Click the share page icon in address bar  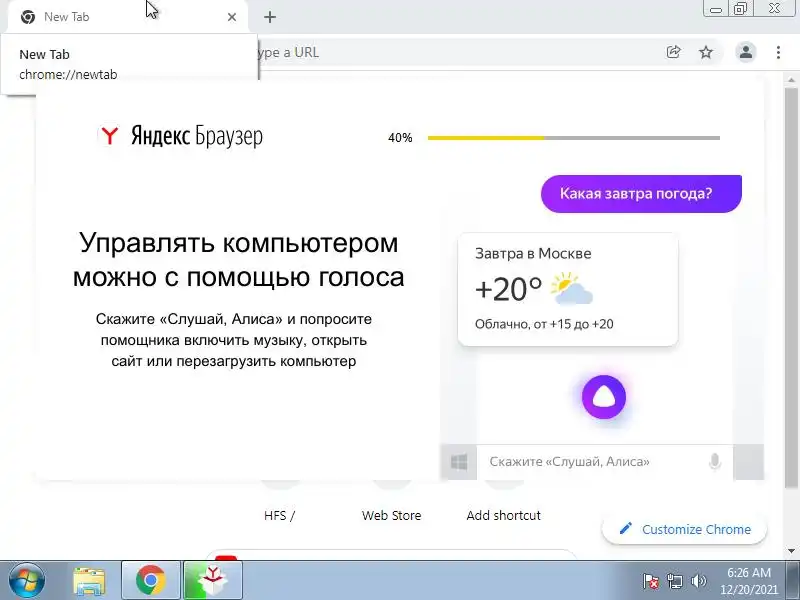coord(673,52)
